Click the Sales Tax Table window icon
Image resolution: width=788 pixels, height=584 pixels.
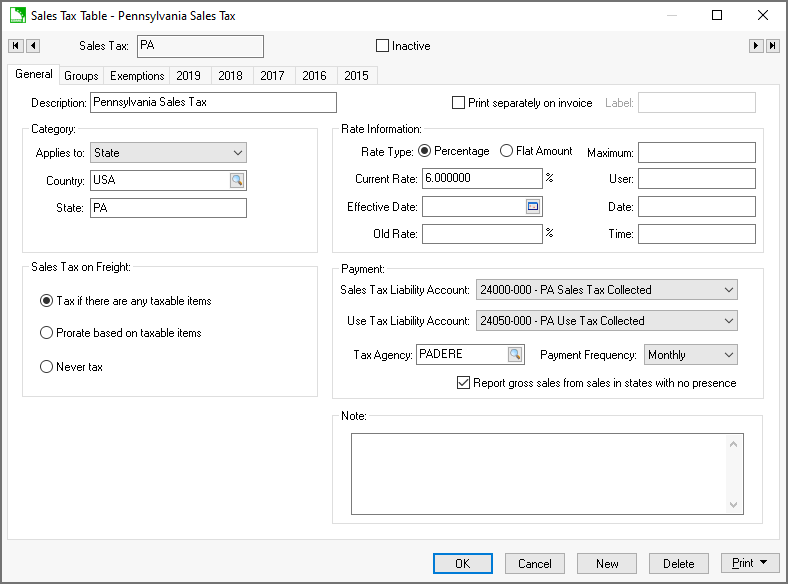17,16
